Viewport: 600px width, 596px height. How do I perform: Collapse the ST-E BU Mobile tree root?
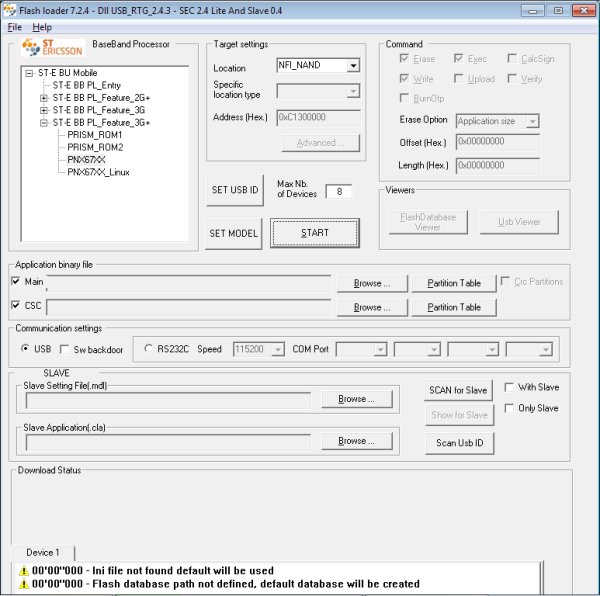(x=29, y=73)
